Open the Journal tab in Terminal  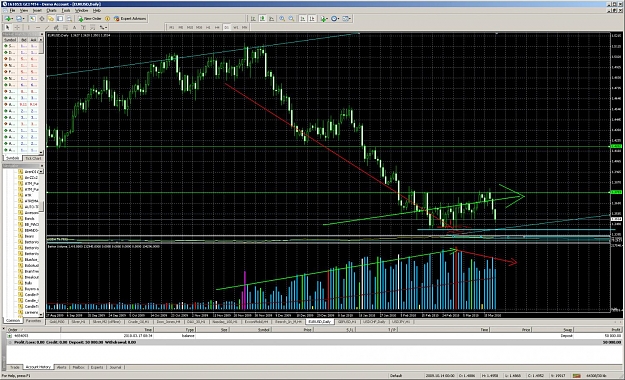(115, 367)
